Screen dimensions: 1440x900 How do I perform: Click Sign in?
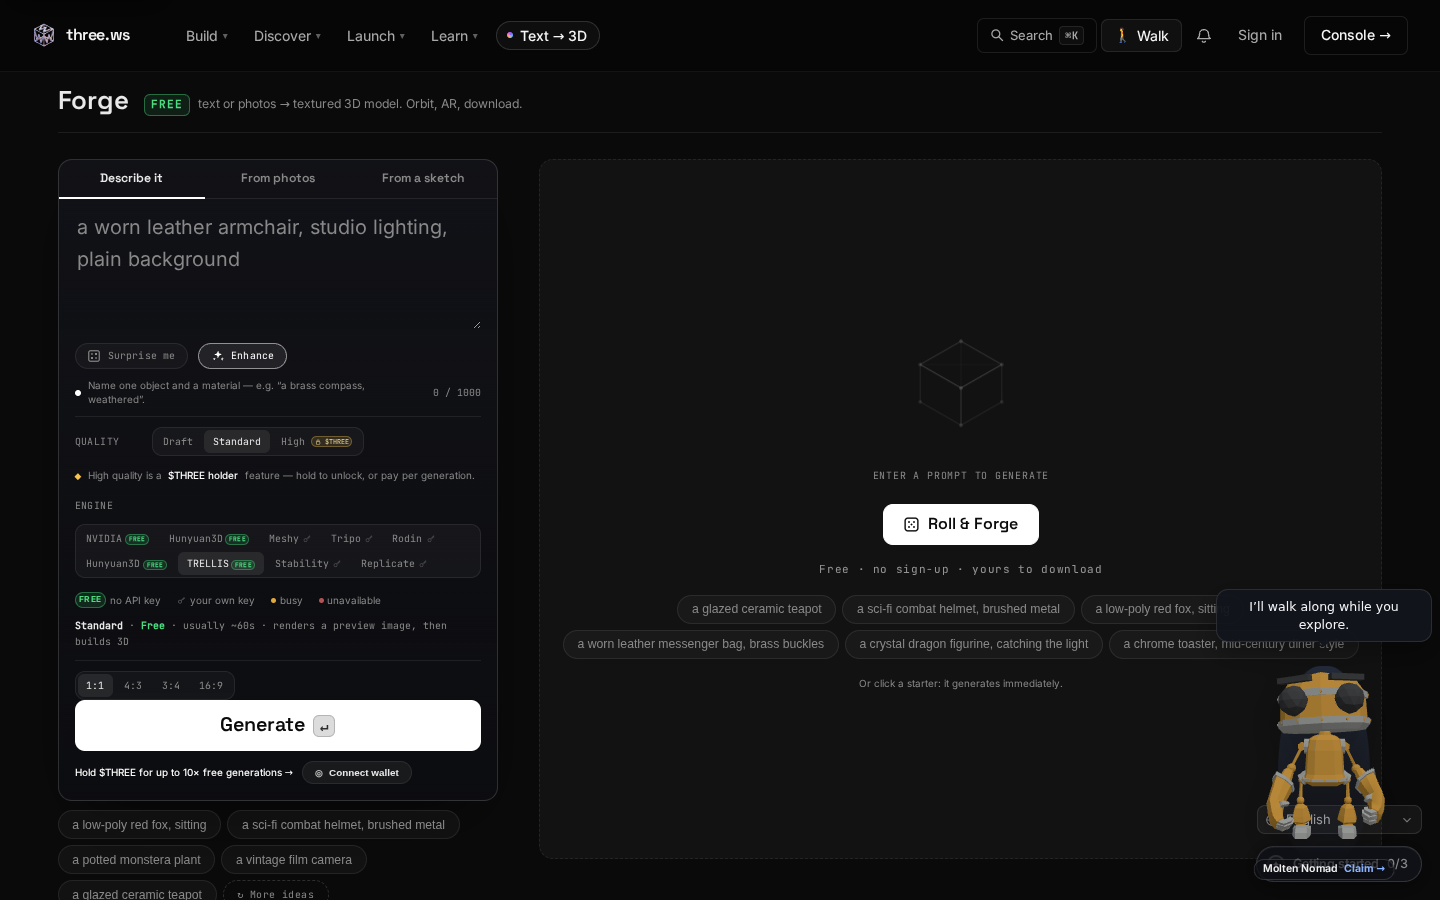click(1260, 36)
